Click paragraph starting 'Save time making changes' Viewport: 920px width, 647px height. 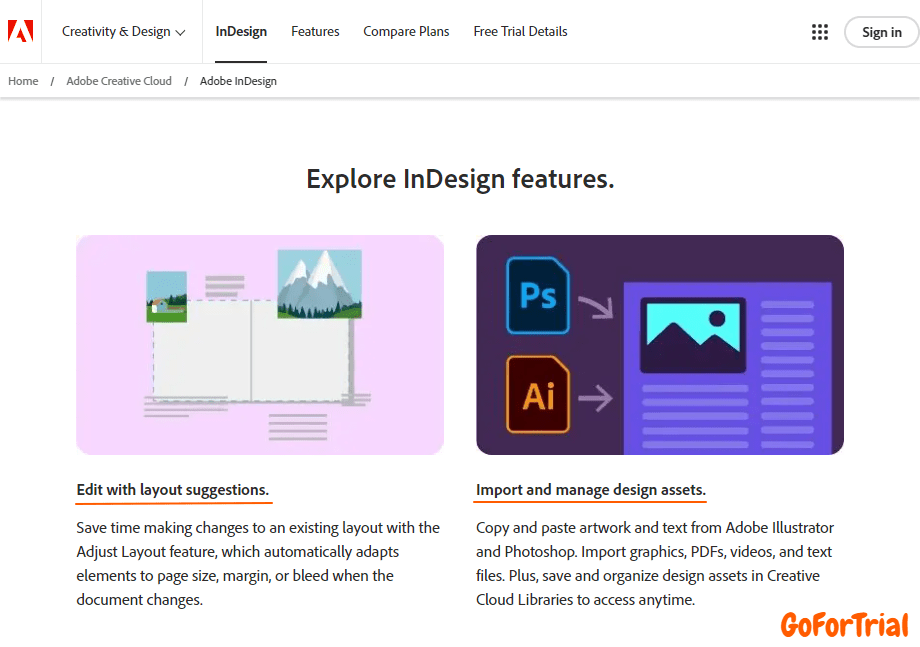(x=258, y=563)
